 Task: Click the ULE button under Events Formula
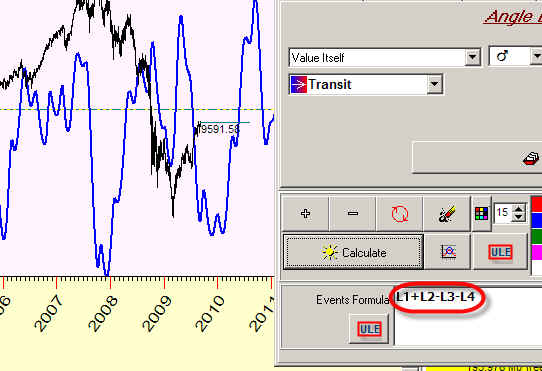click(x=370, y=329)
